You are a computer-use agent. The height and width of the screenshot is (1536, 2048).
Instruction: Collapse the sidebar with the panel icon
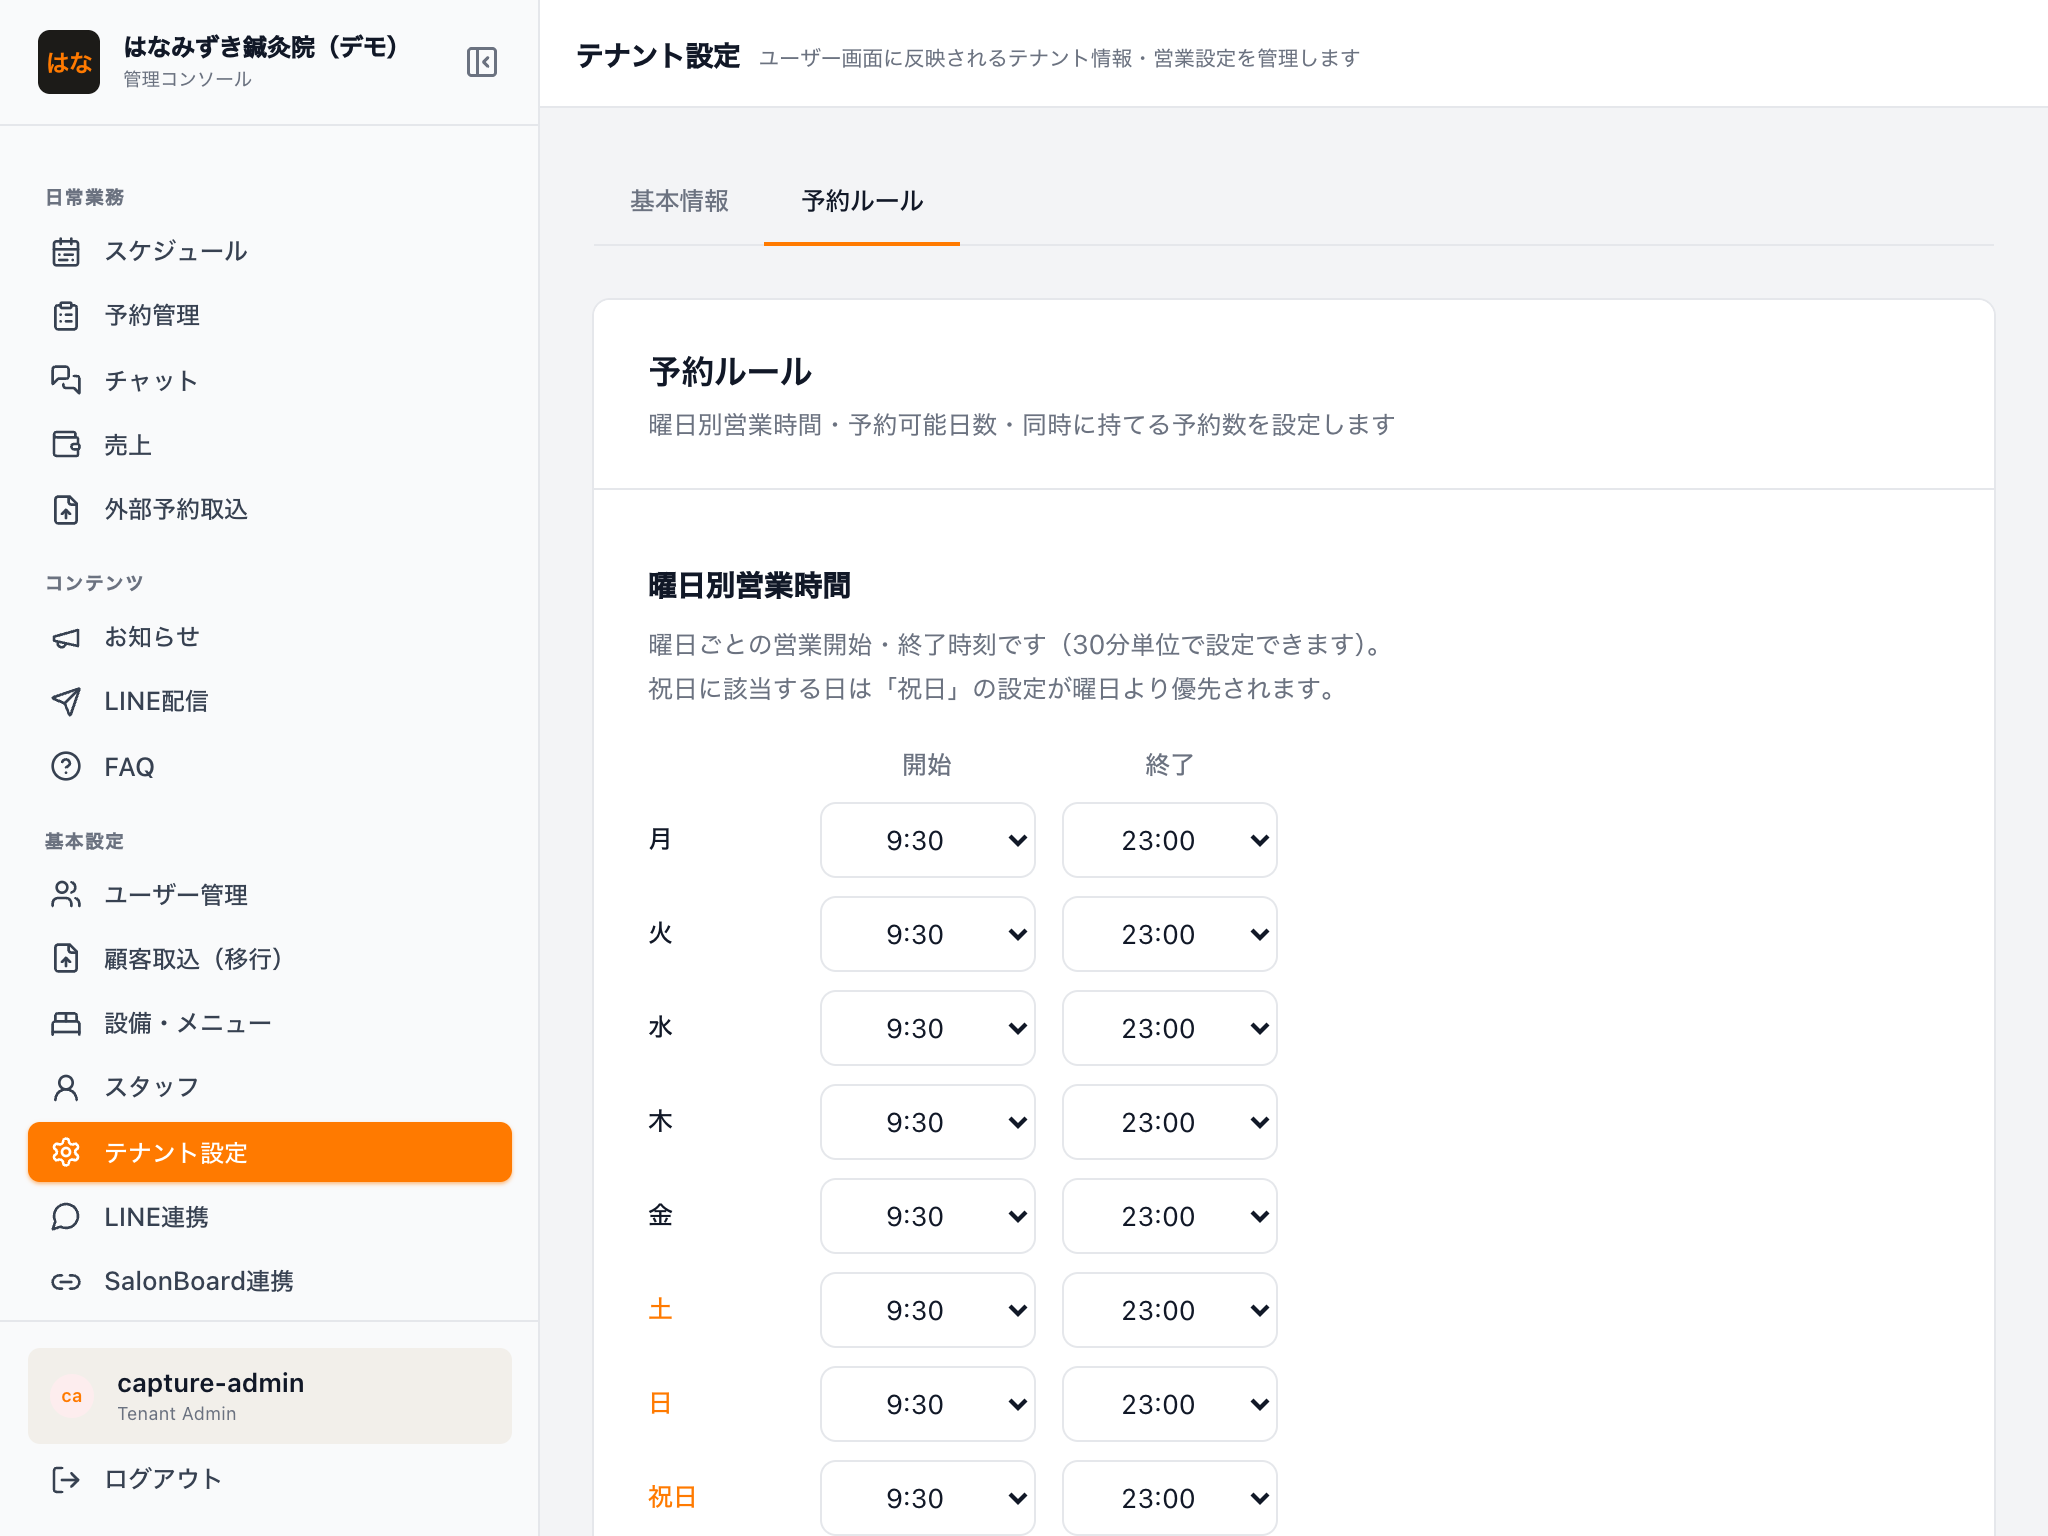[482, 62]
